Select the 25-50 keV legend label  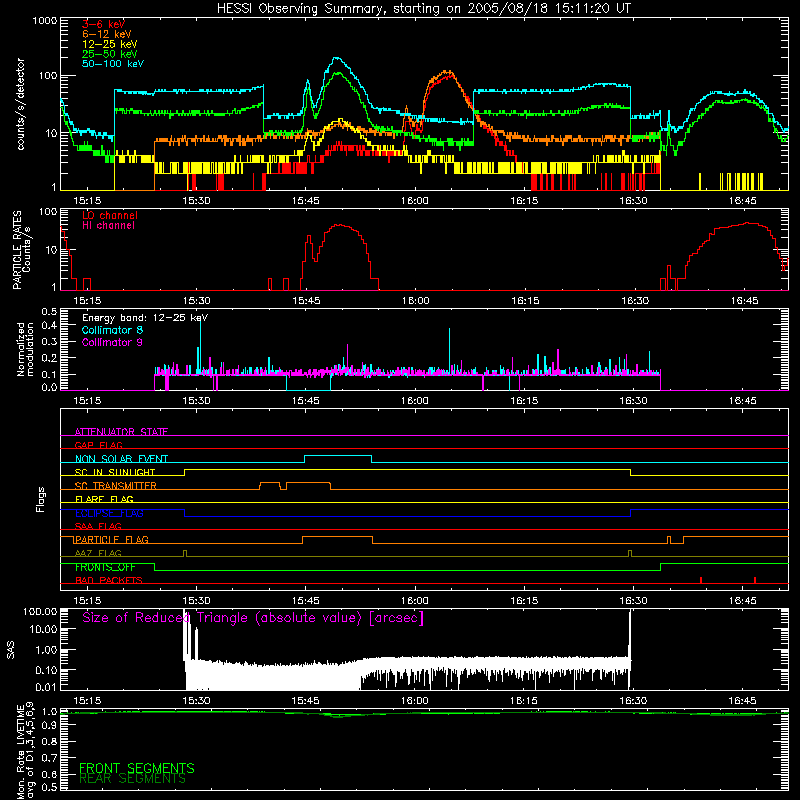[x=110, y=54]
